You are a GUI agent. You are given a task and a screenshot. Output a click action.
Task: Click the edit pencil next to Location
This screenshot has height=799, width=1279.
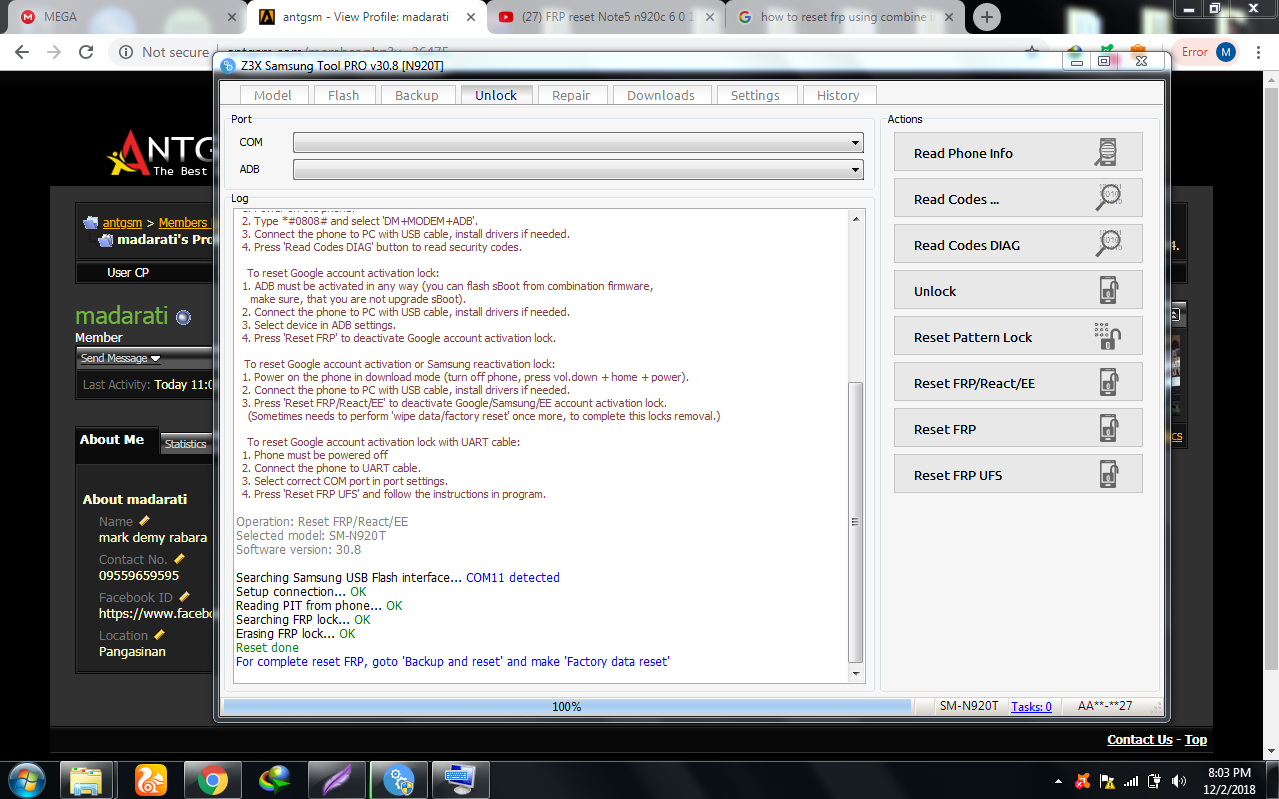(x=159, y=635)
